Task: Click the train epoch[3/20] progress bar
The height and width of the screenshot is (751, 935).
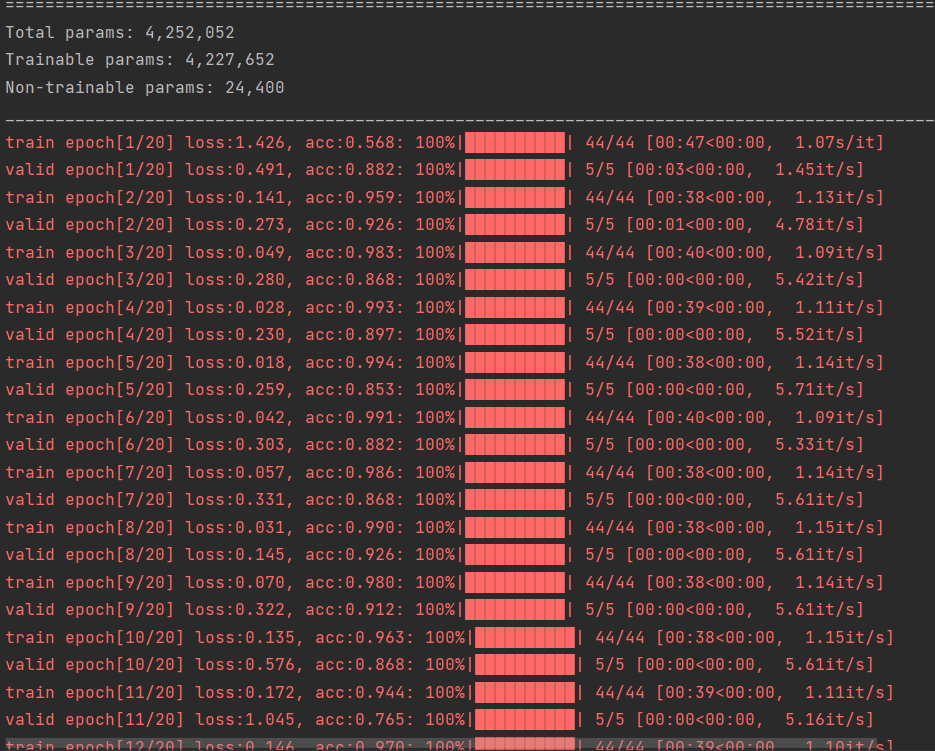Action: [x=515, y=252]
